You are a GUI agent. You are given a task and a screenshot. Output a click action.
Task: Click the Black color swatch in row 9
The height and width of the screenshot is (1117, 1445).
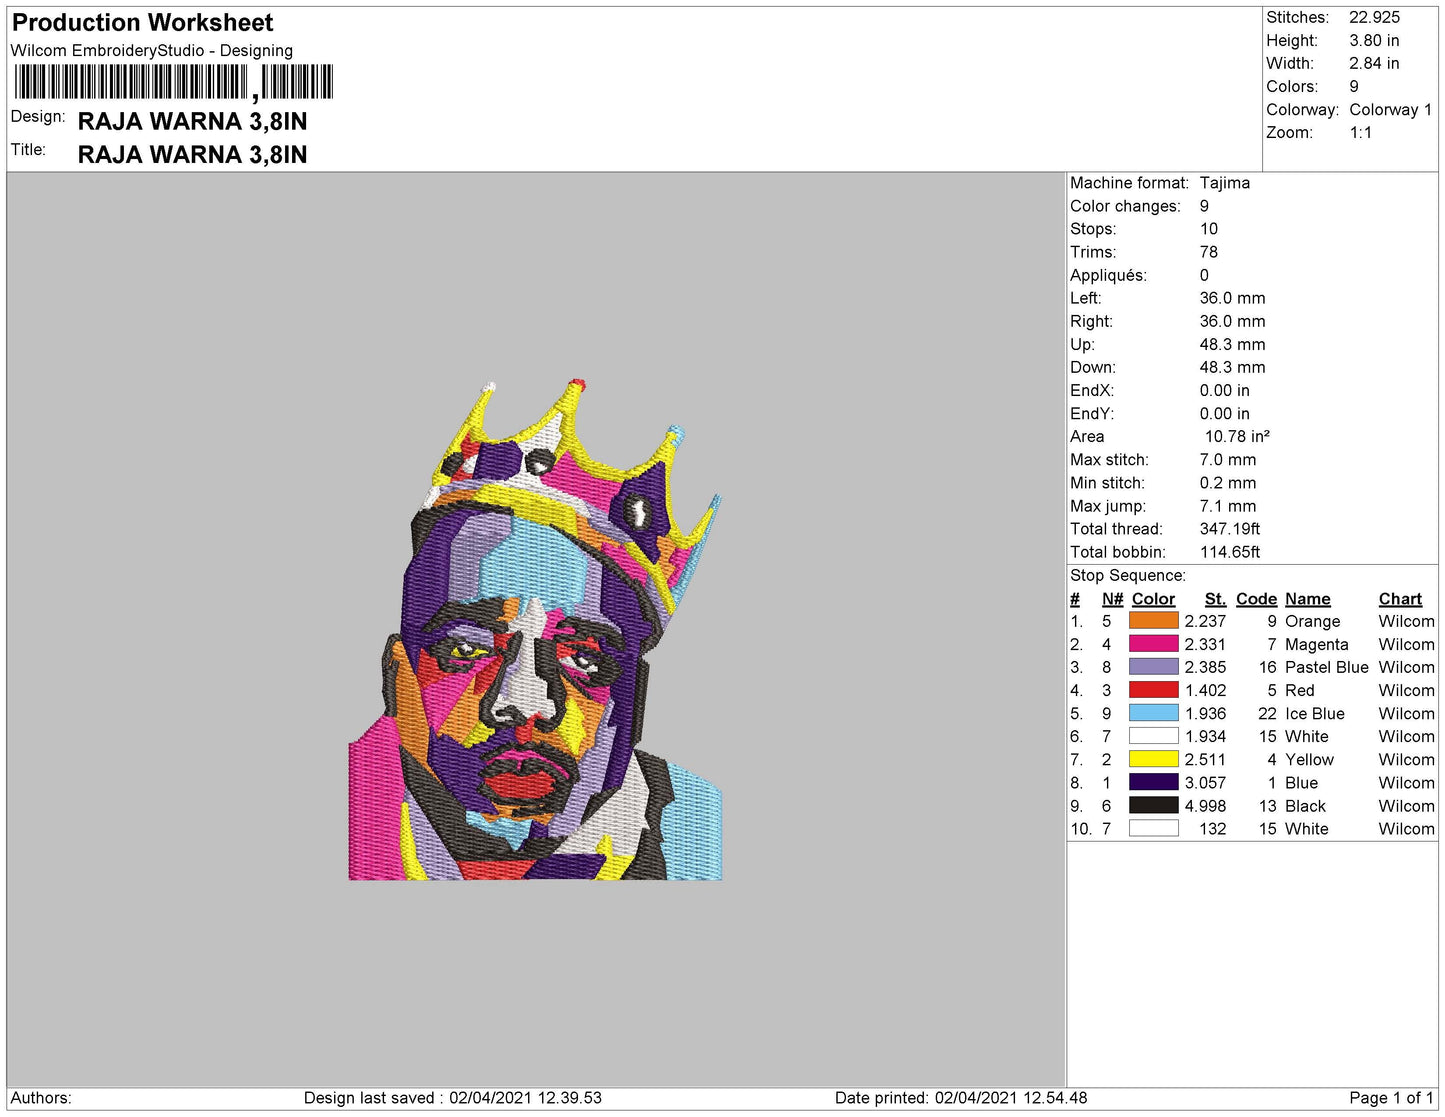(x=1153, y=805)
